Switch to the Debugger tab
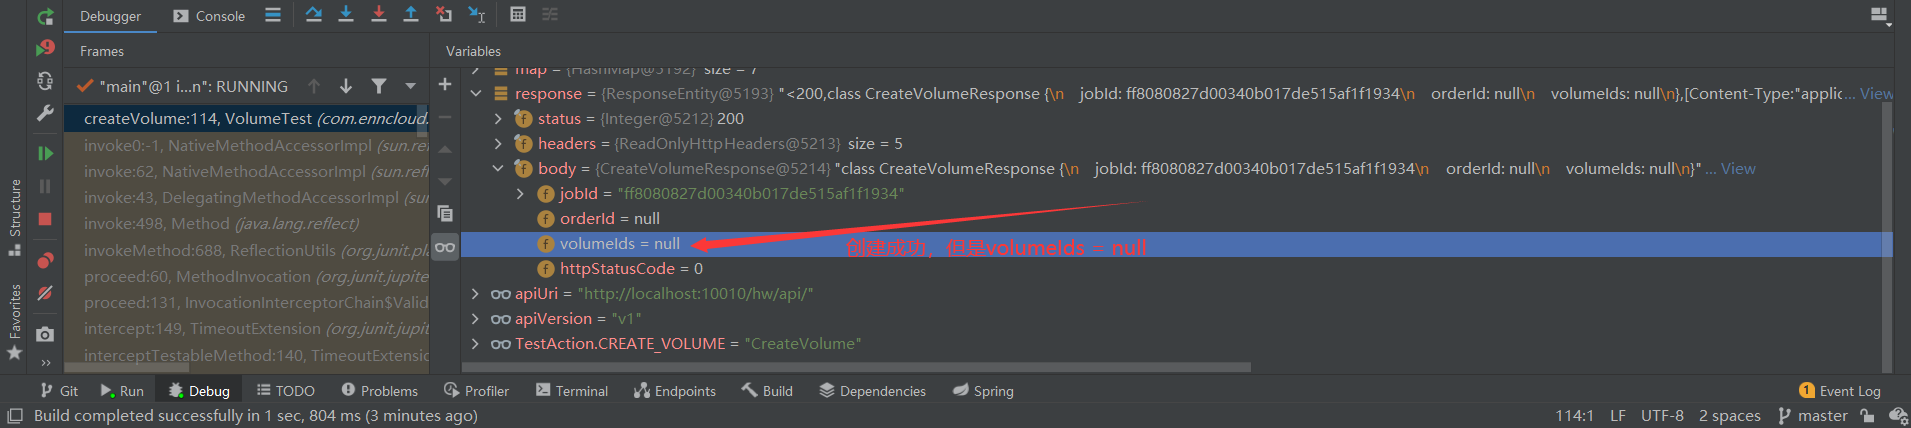 point(110,16)
